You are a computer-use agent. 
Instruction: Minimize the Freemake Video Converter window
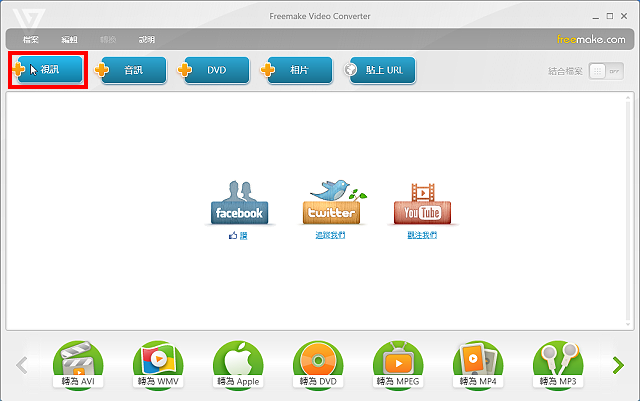[596, 17]
